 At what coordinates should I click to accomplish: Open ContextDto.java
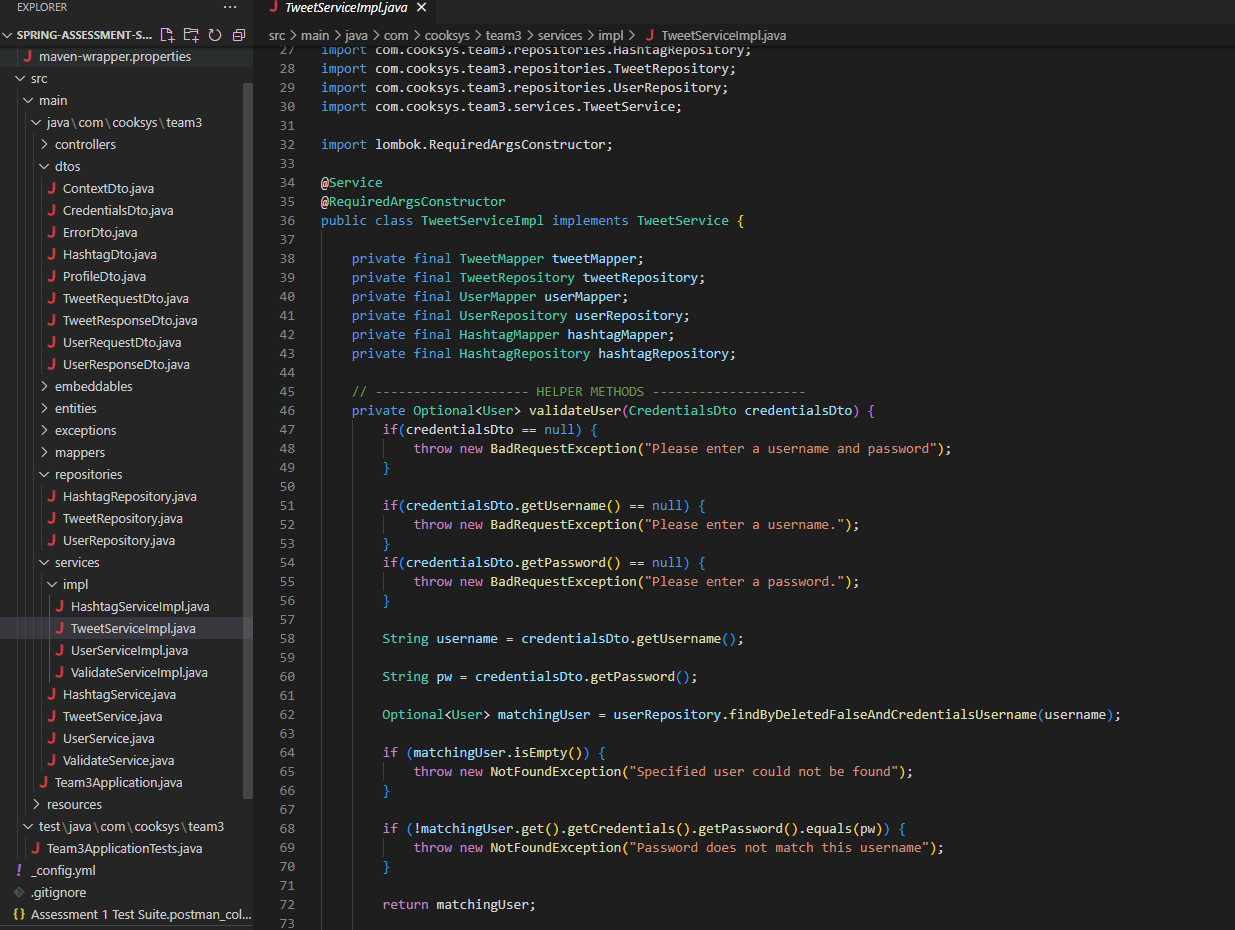coord(108,188)
